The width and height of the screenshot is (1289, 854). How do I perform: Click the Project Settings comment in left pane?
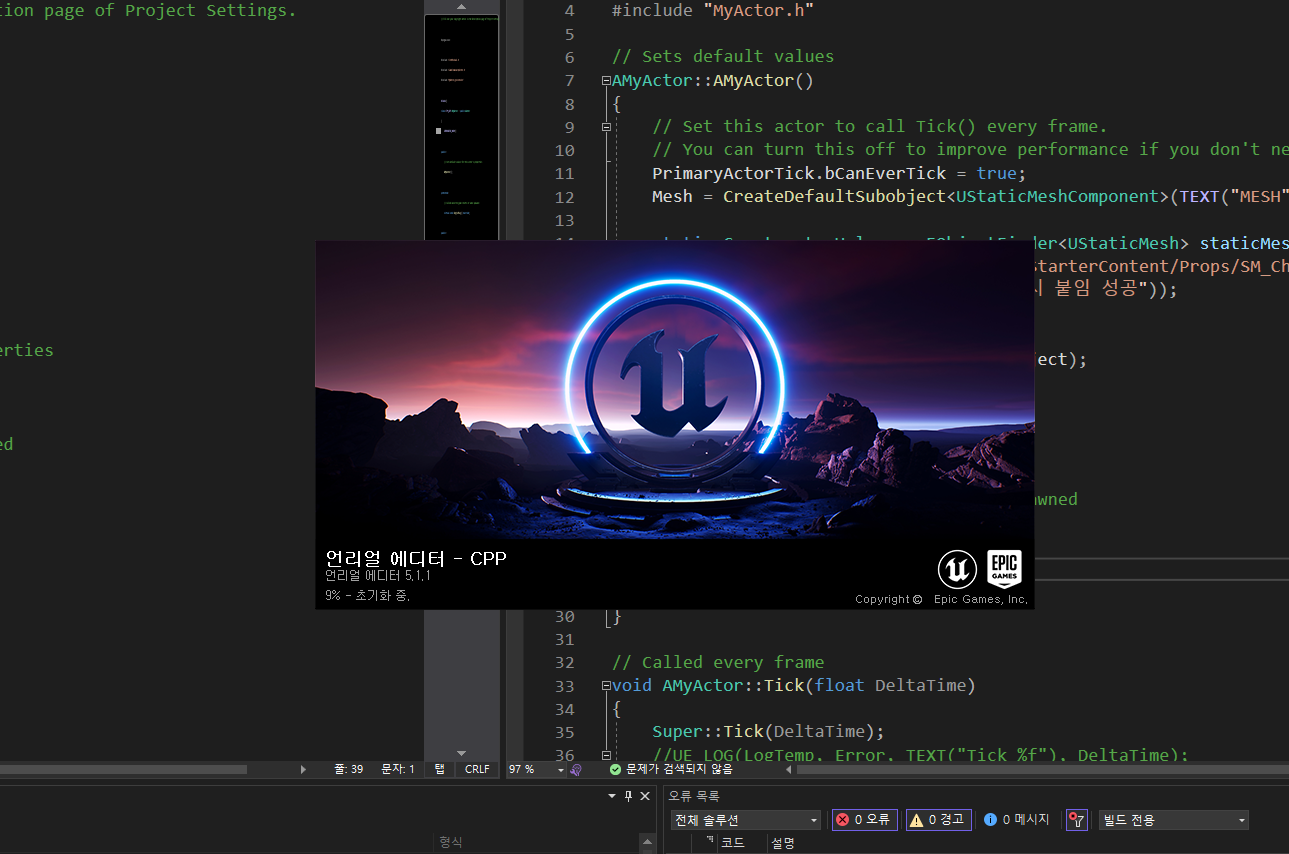148,11
